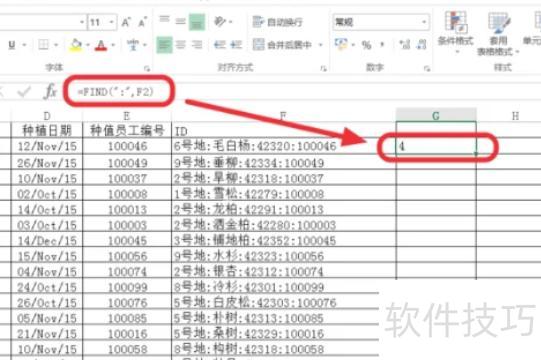
Task: Apply the red Font Color
Action: click(x=101, y=45)
